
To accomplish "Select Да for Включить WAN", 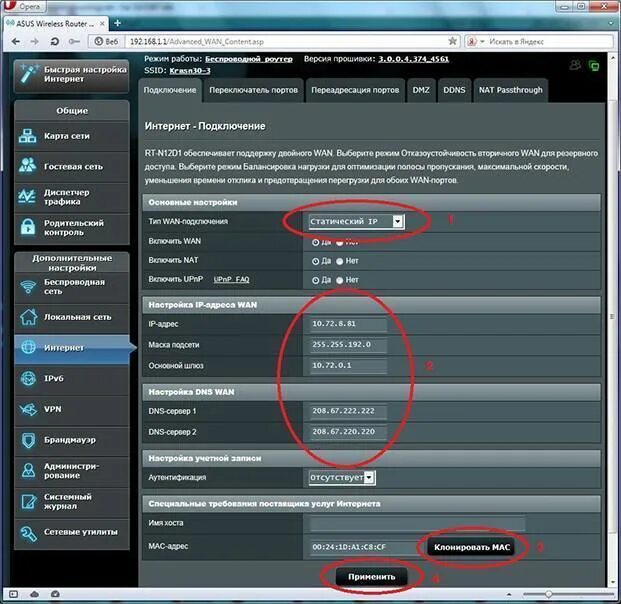I will tap(315, 242).
